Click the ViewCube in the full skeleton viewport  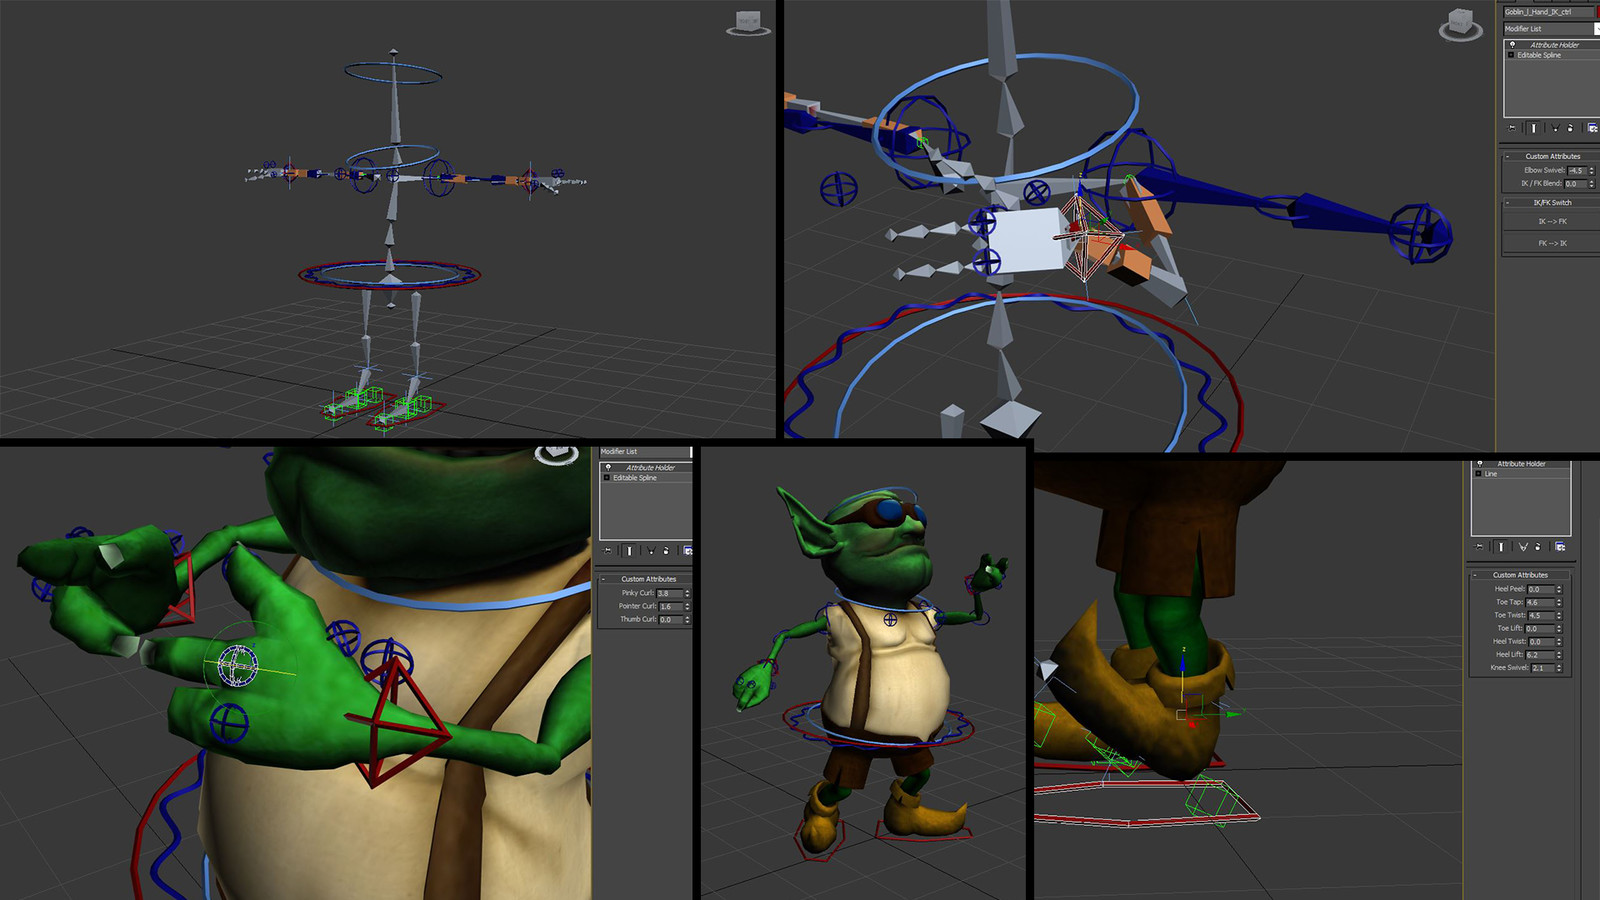(748, 24)
